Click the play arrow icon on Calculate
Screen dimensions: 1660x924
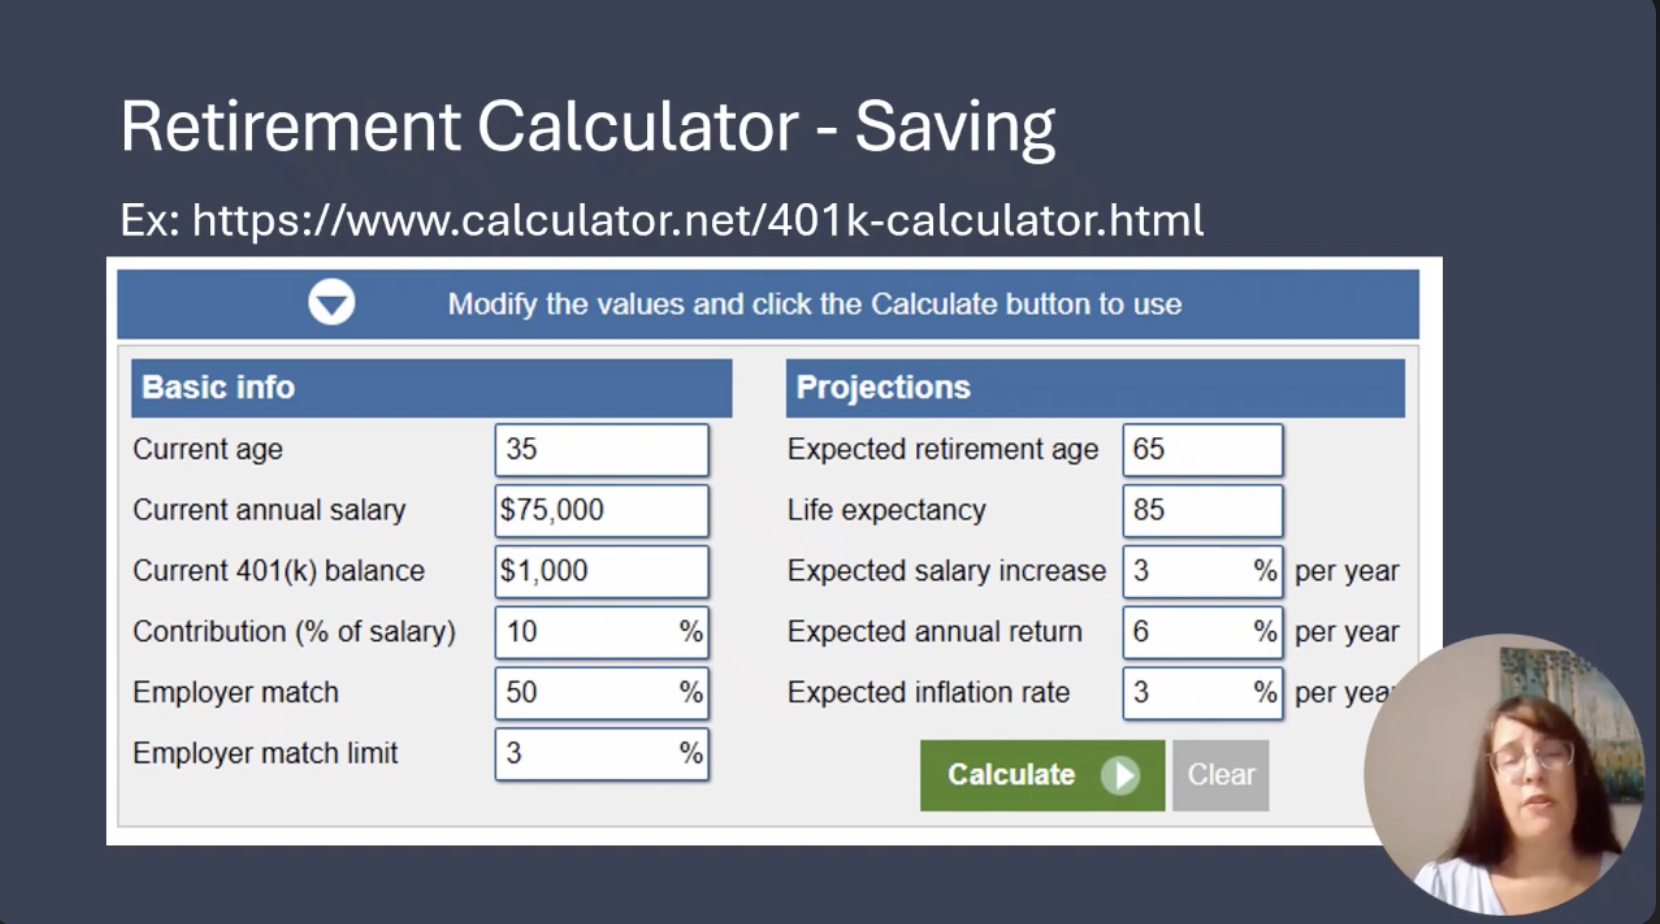[x=1120, y=775]
